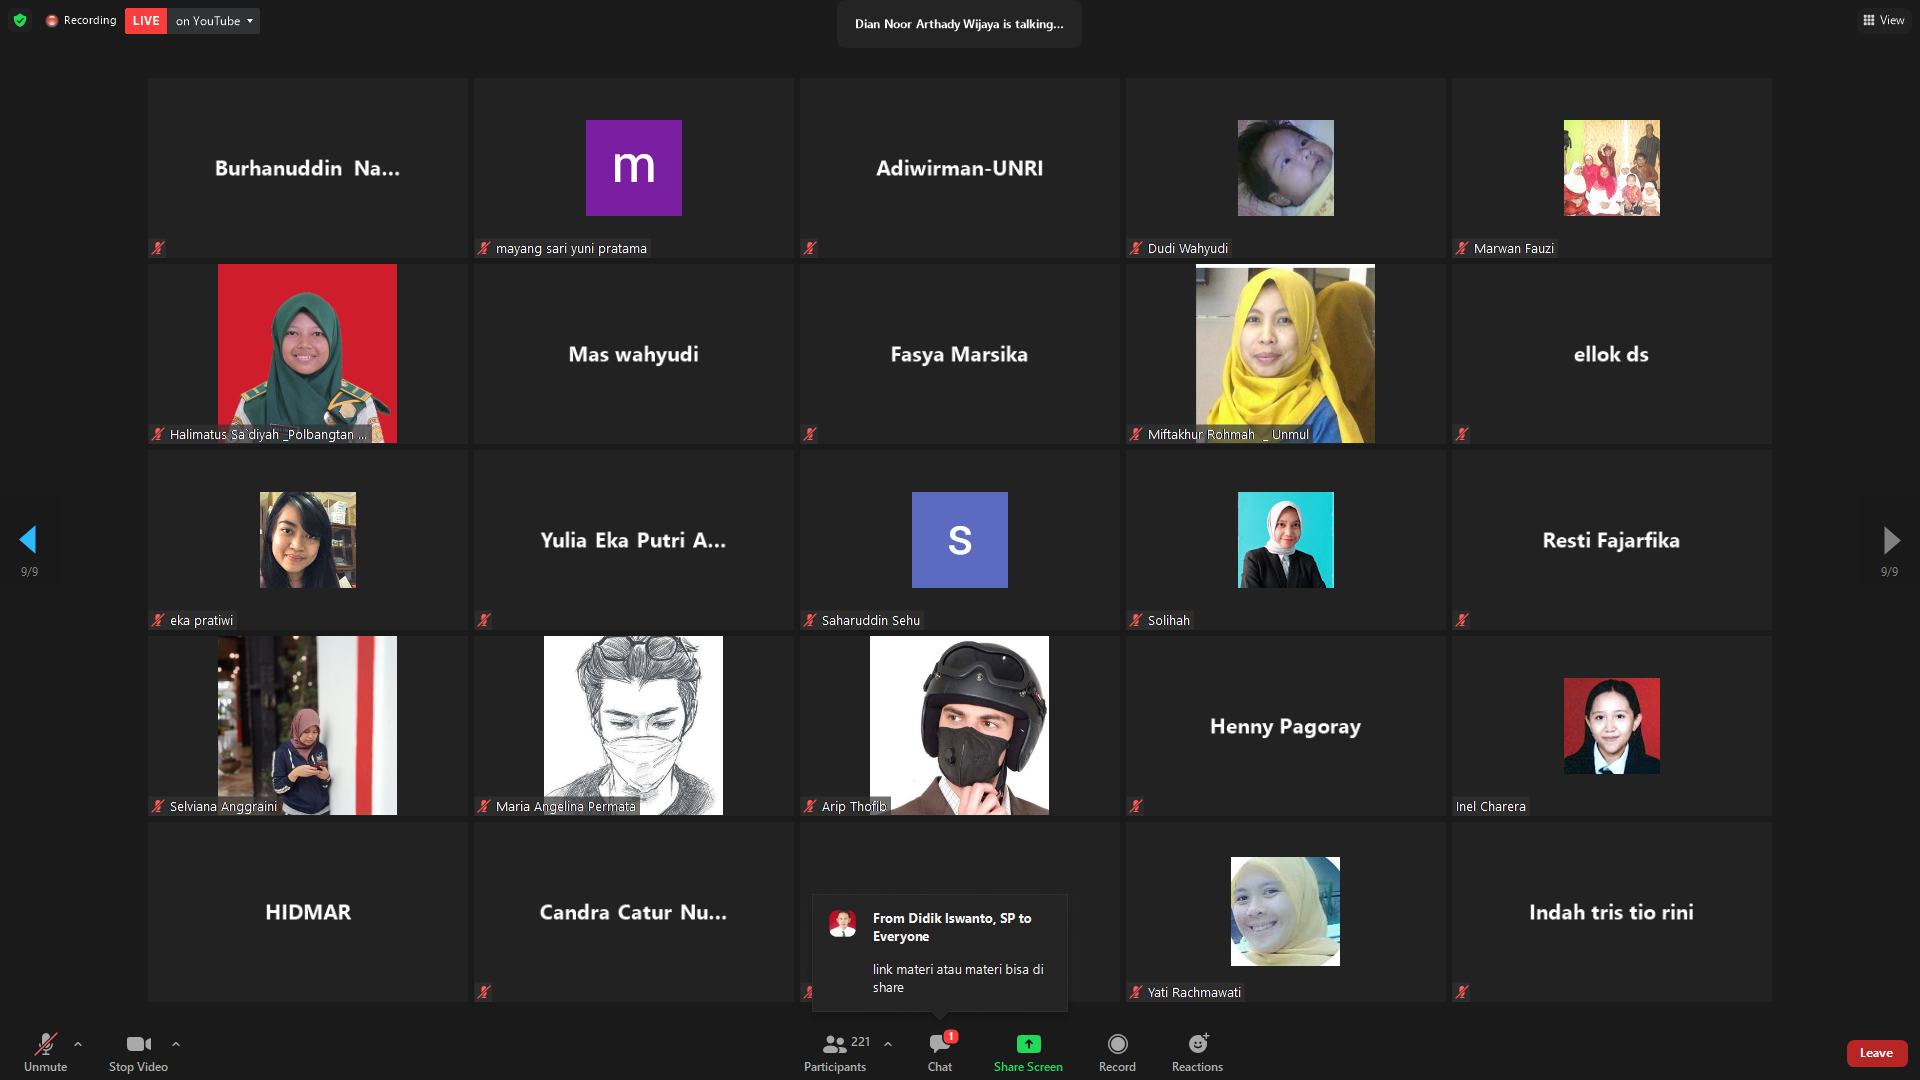Unmute the microphone
This screenshot has height=1080, width=1920.
point(45,1052)
